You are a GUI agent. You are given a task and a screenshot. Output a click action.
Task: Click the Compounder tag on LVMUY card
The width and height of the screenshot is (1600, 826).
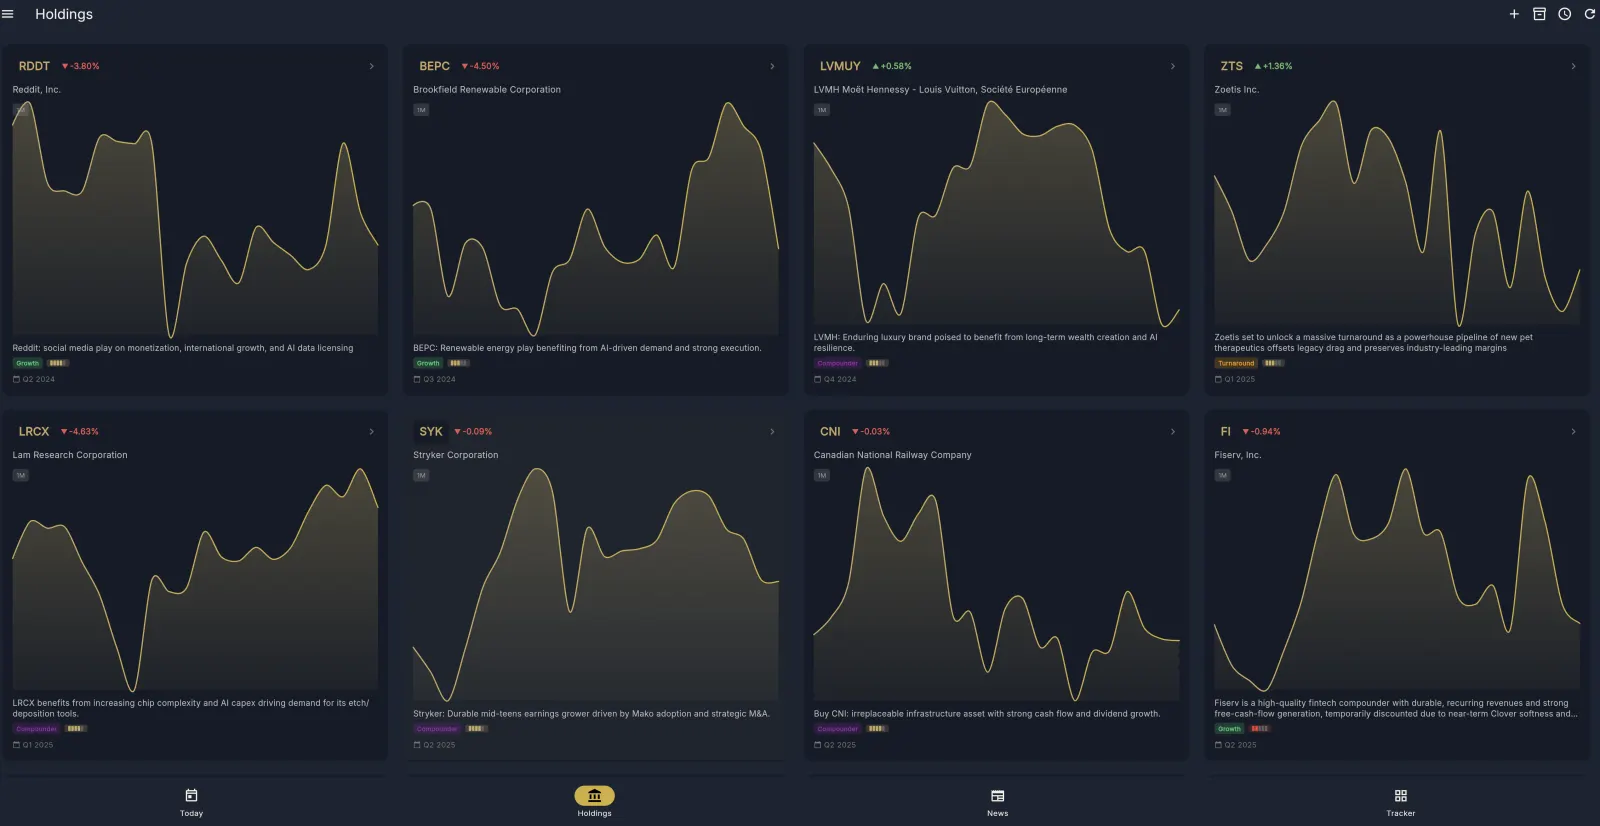point(837,363)
